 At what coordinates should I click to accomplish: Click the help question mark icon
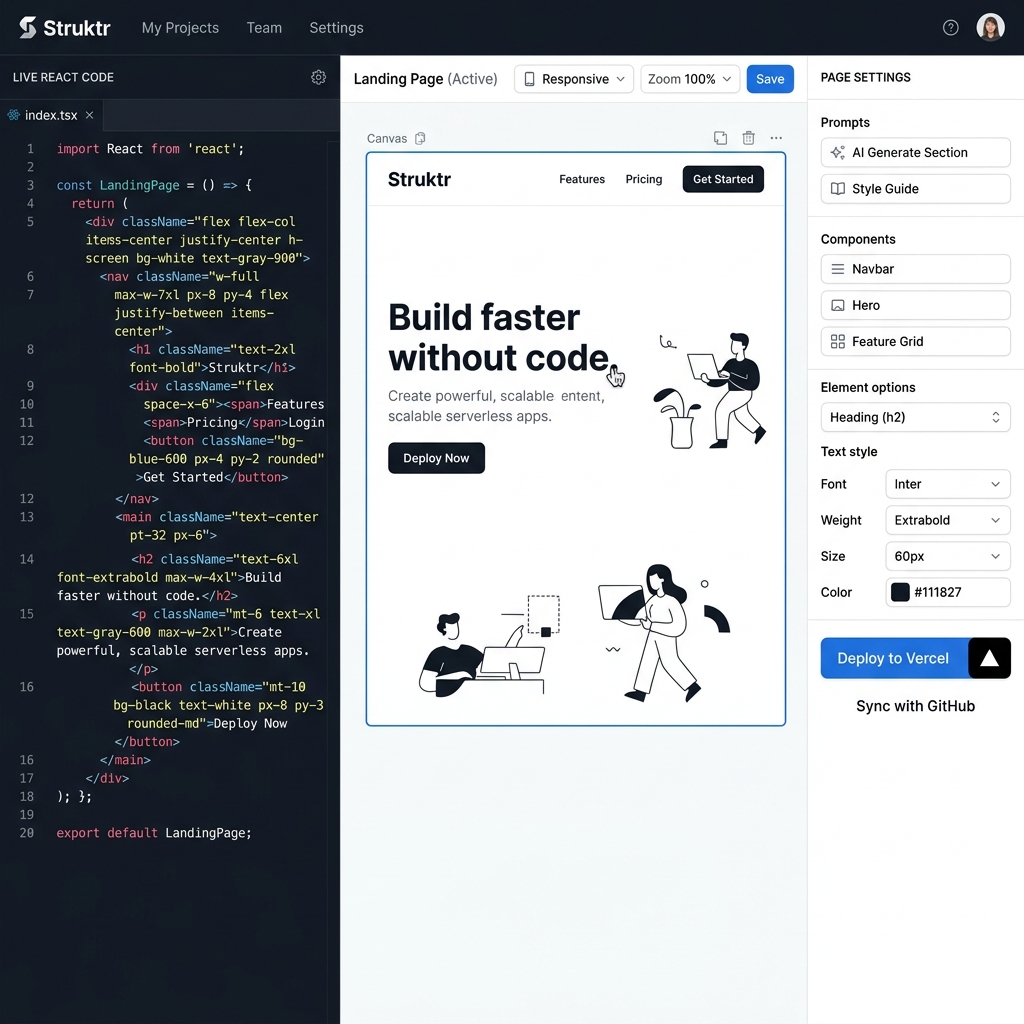[x=950, y=27]
